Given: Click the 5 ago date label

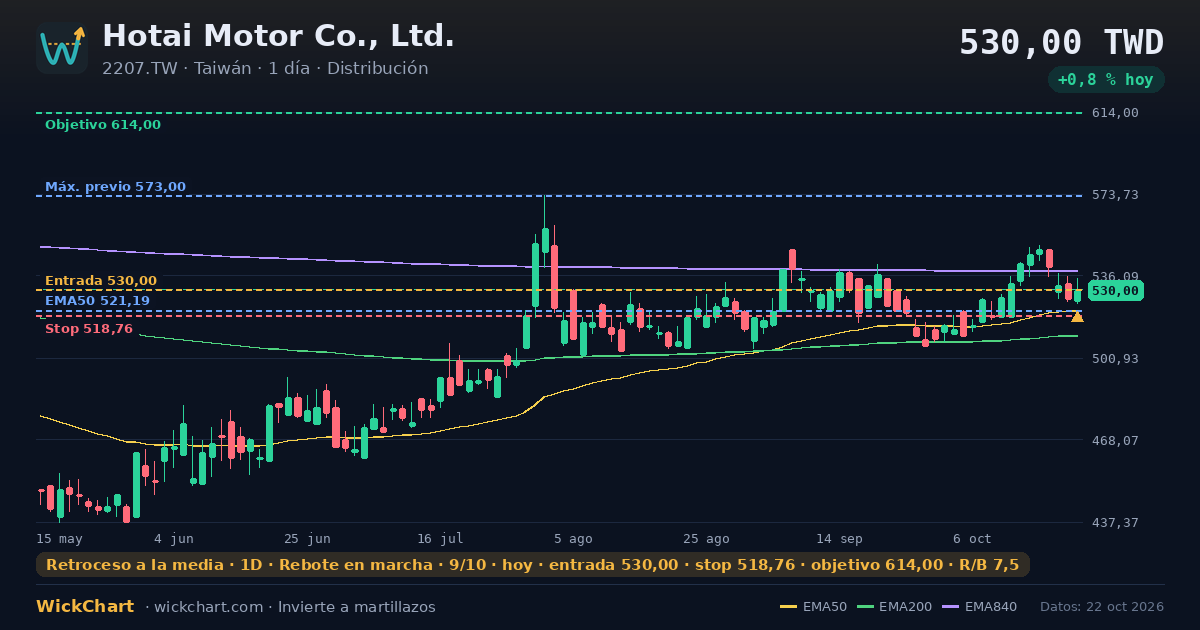Looking at the screenshot, I should 573,538.
